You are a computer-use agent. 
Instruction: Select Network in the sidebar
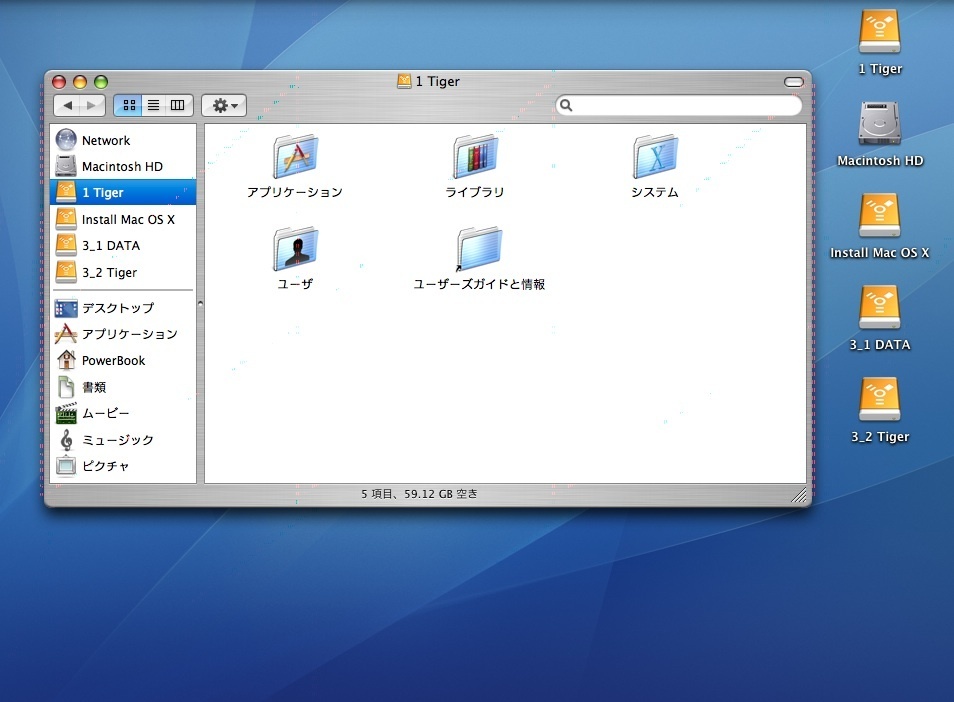pos(105,141)
